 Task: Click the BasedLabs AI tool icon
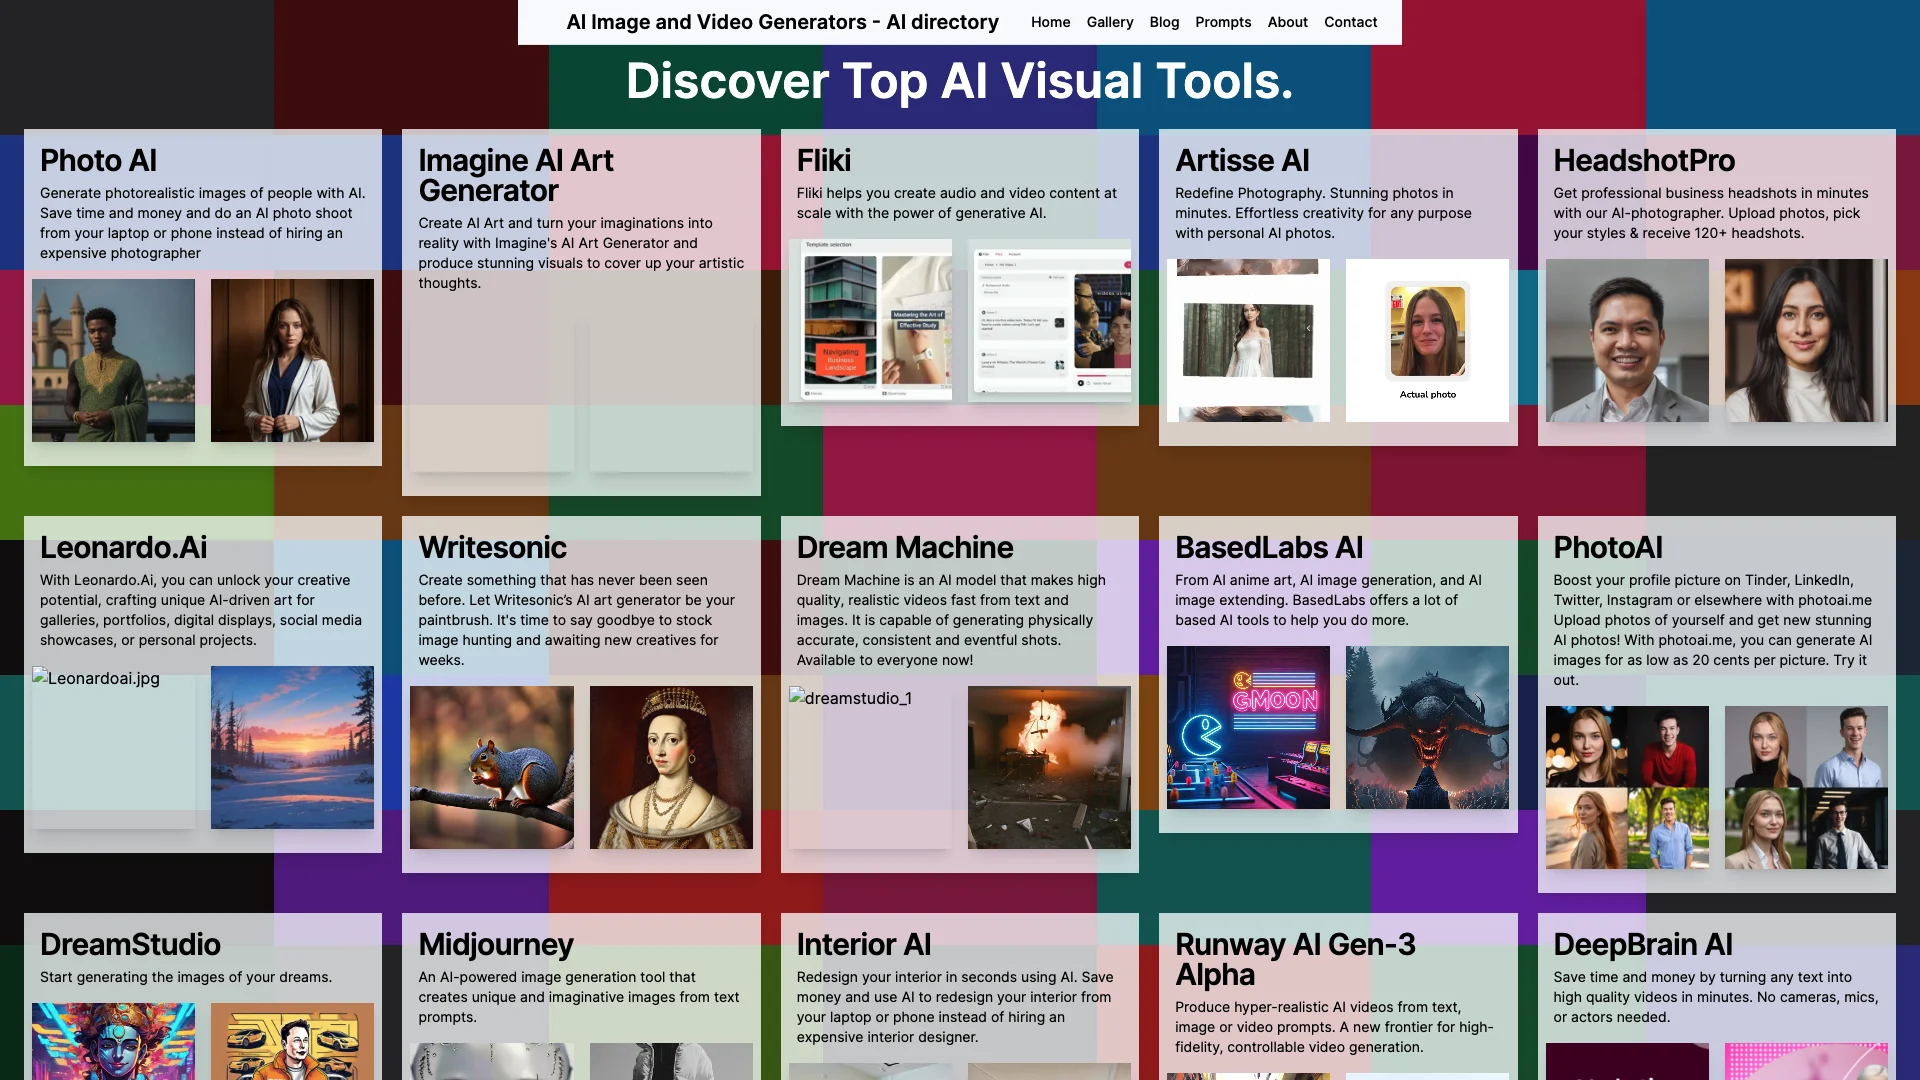pyautogui.click(x=1269, y=546)
